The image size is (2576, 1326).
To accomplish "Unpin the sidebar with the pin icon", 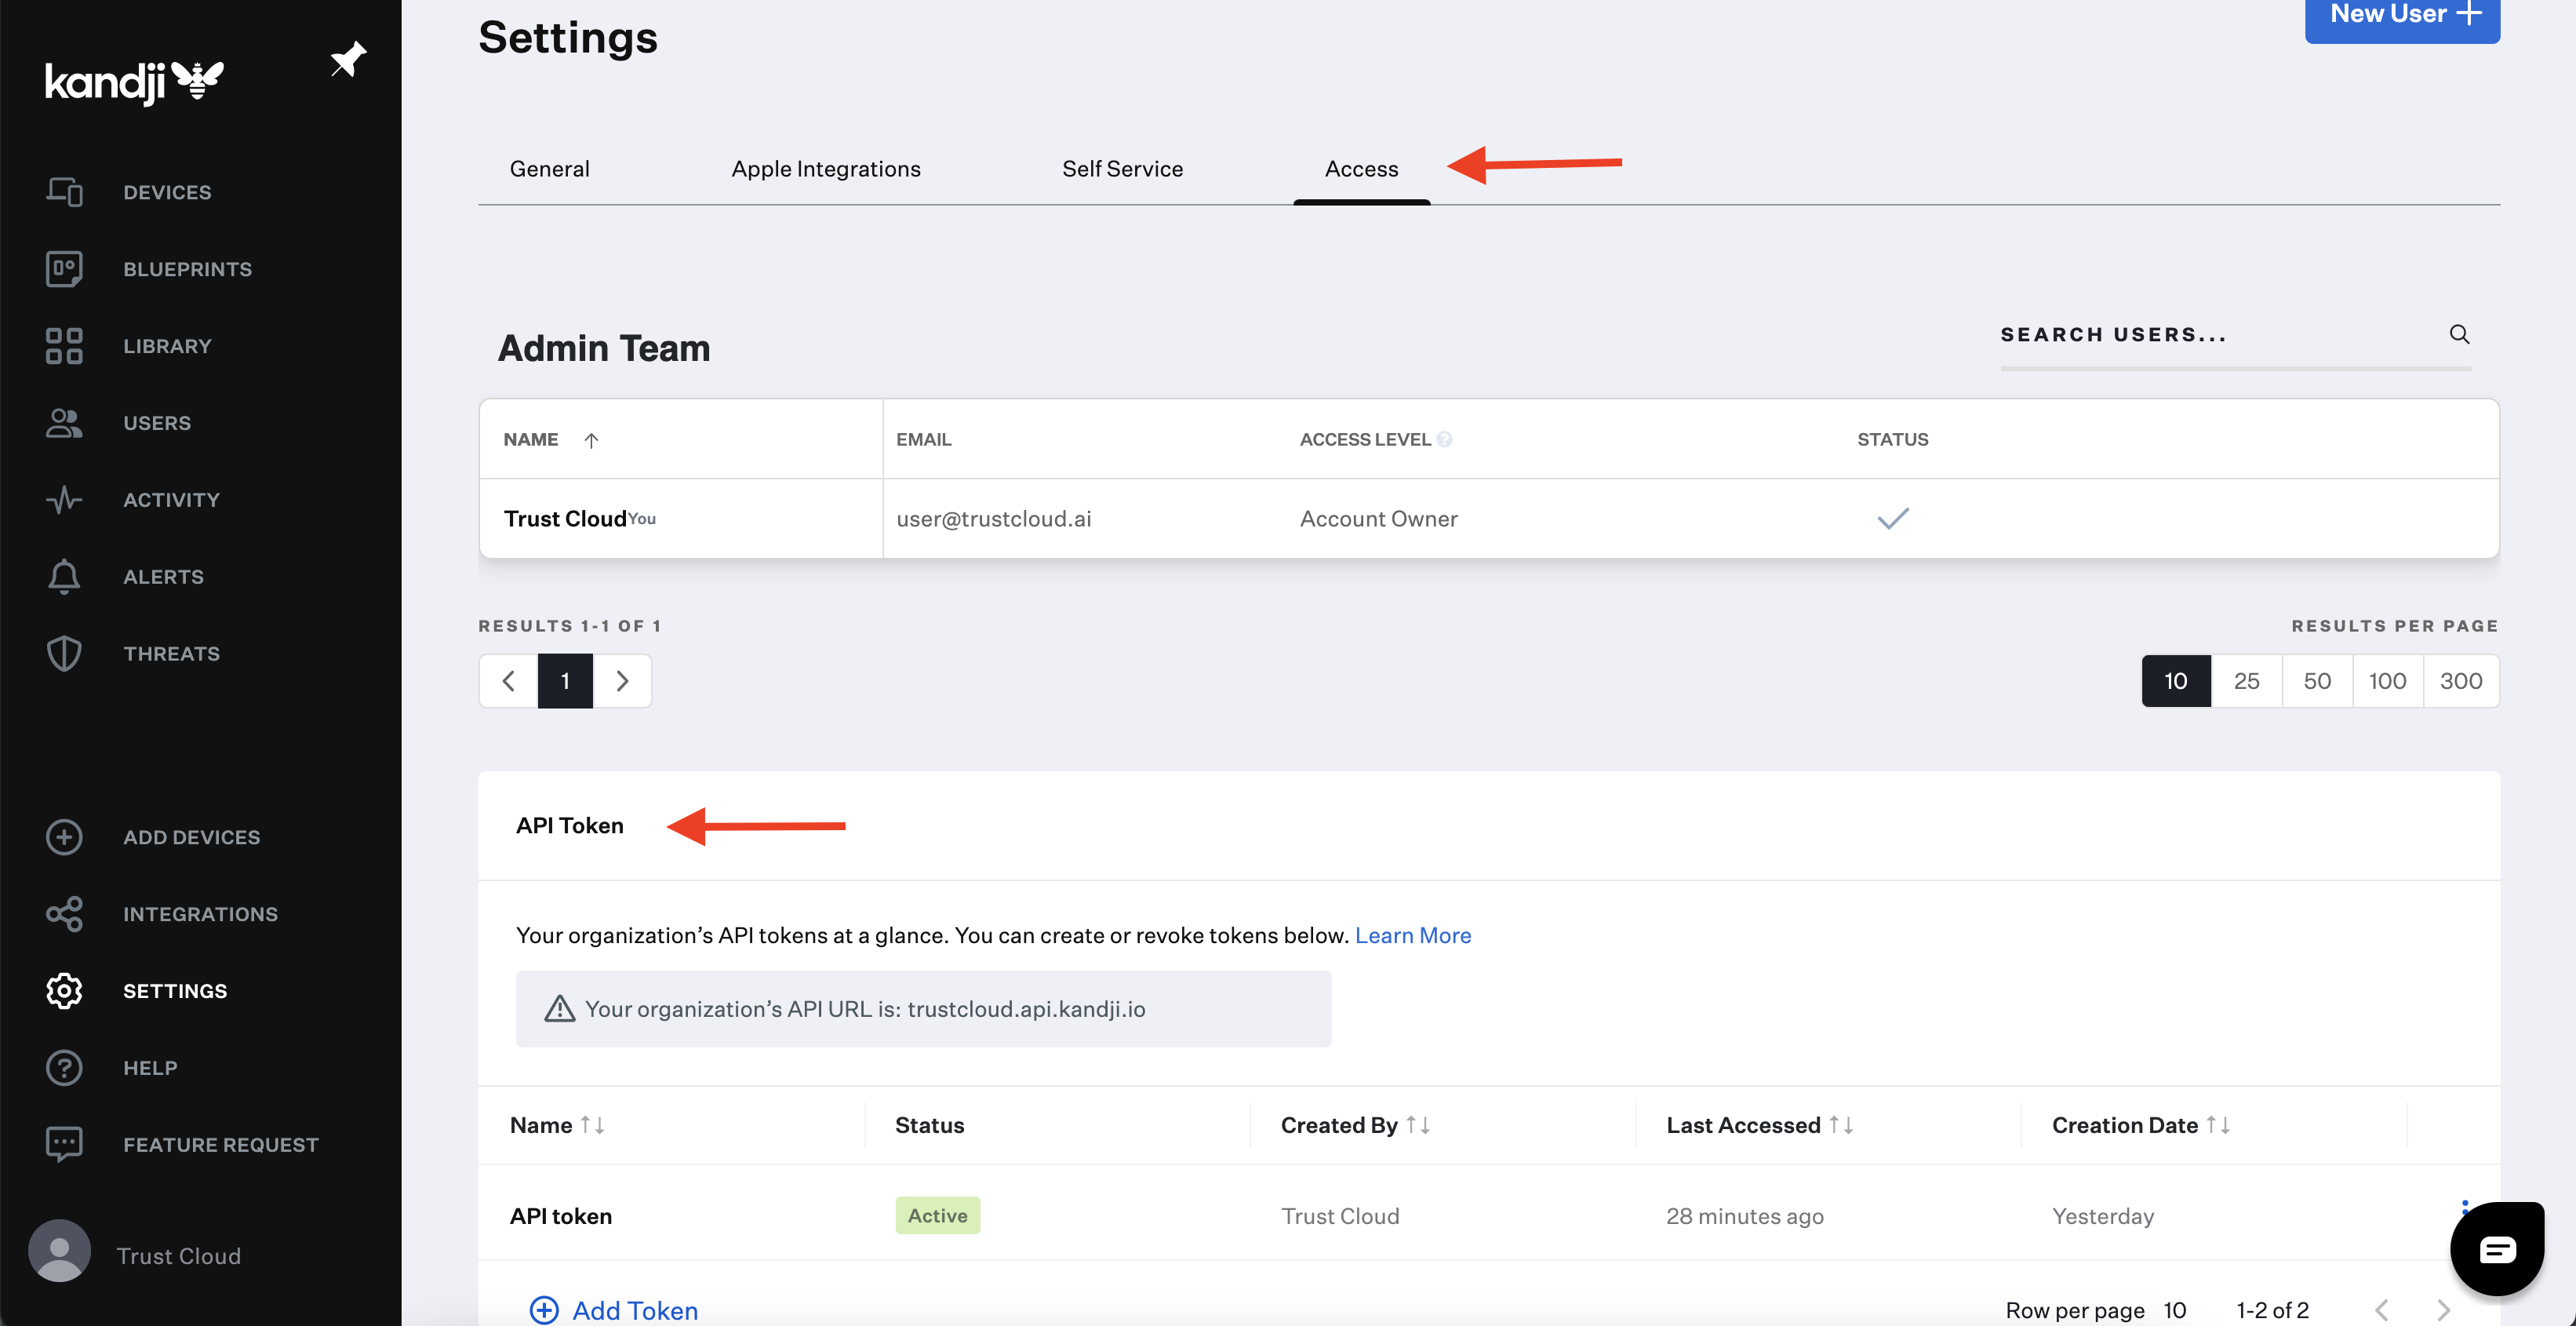I will click(348, 59).
